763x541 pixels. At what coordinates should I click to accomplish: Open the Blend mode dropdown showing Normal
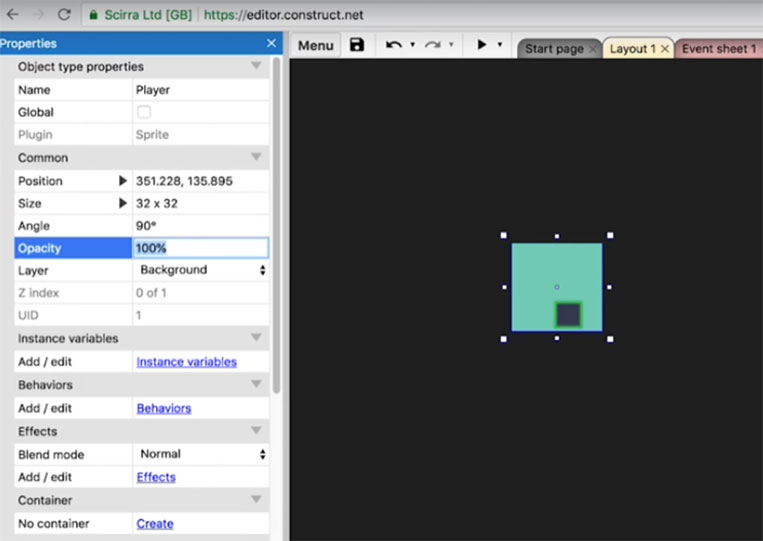tap(200, 454)
